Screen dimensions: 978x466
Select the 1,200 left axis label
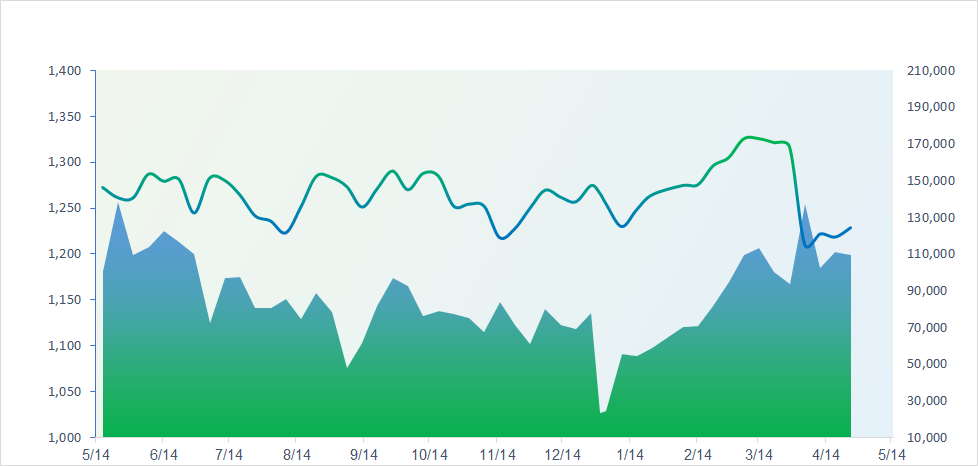click(x=63, y=254)
